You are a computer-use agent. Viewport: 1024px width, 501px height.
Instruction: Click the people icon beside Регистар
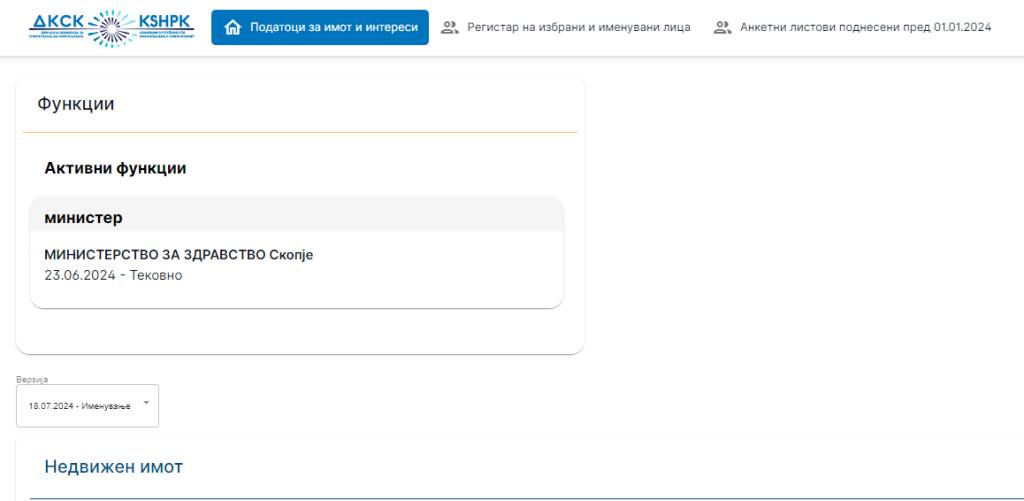pyautogui.click(x=449, y=28)
